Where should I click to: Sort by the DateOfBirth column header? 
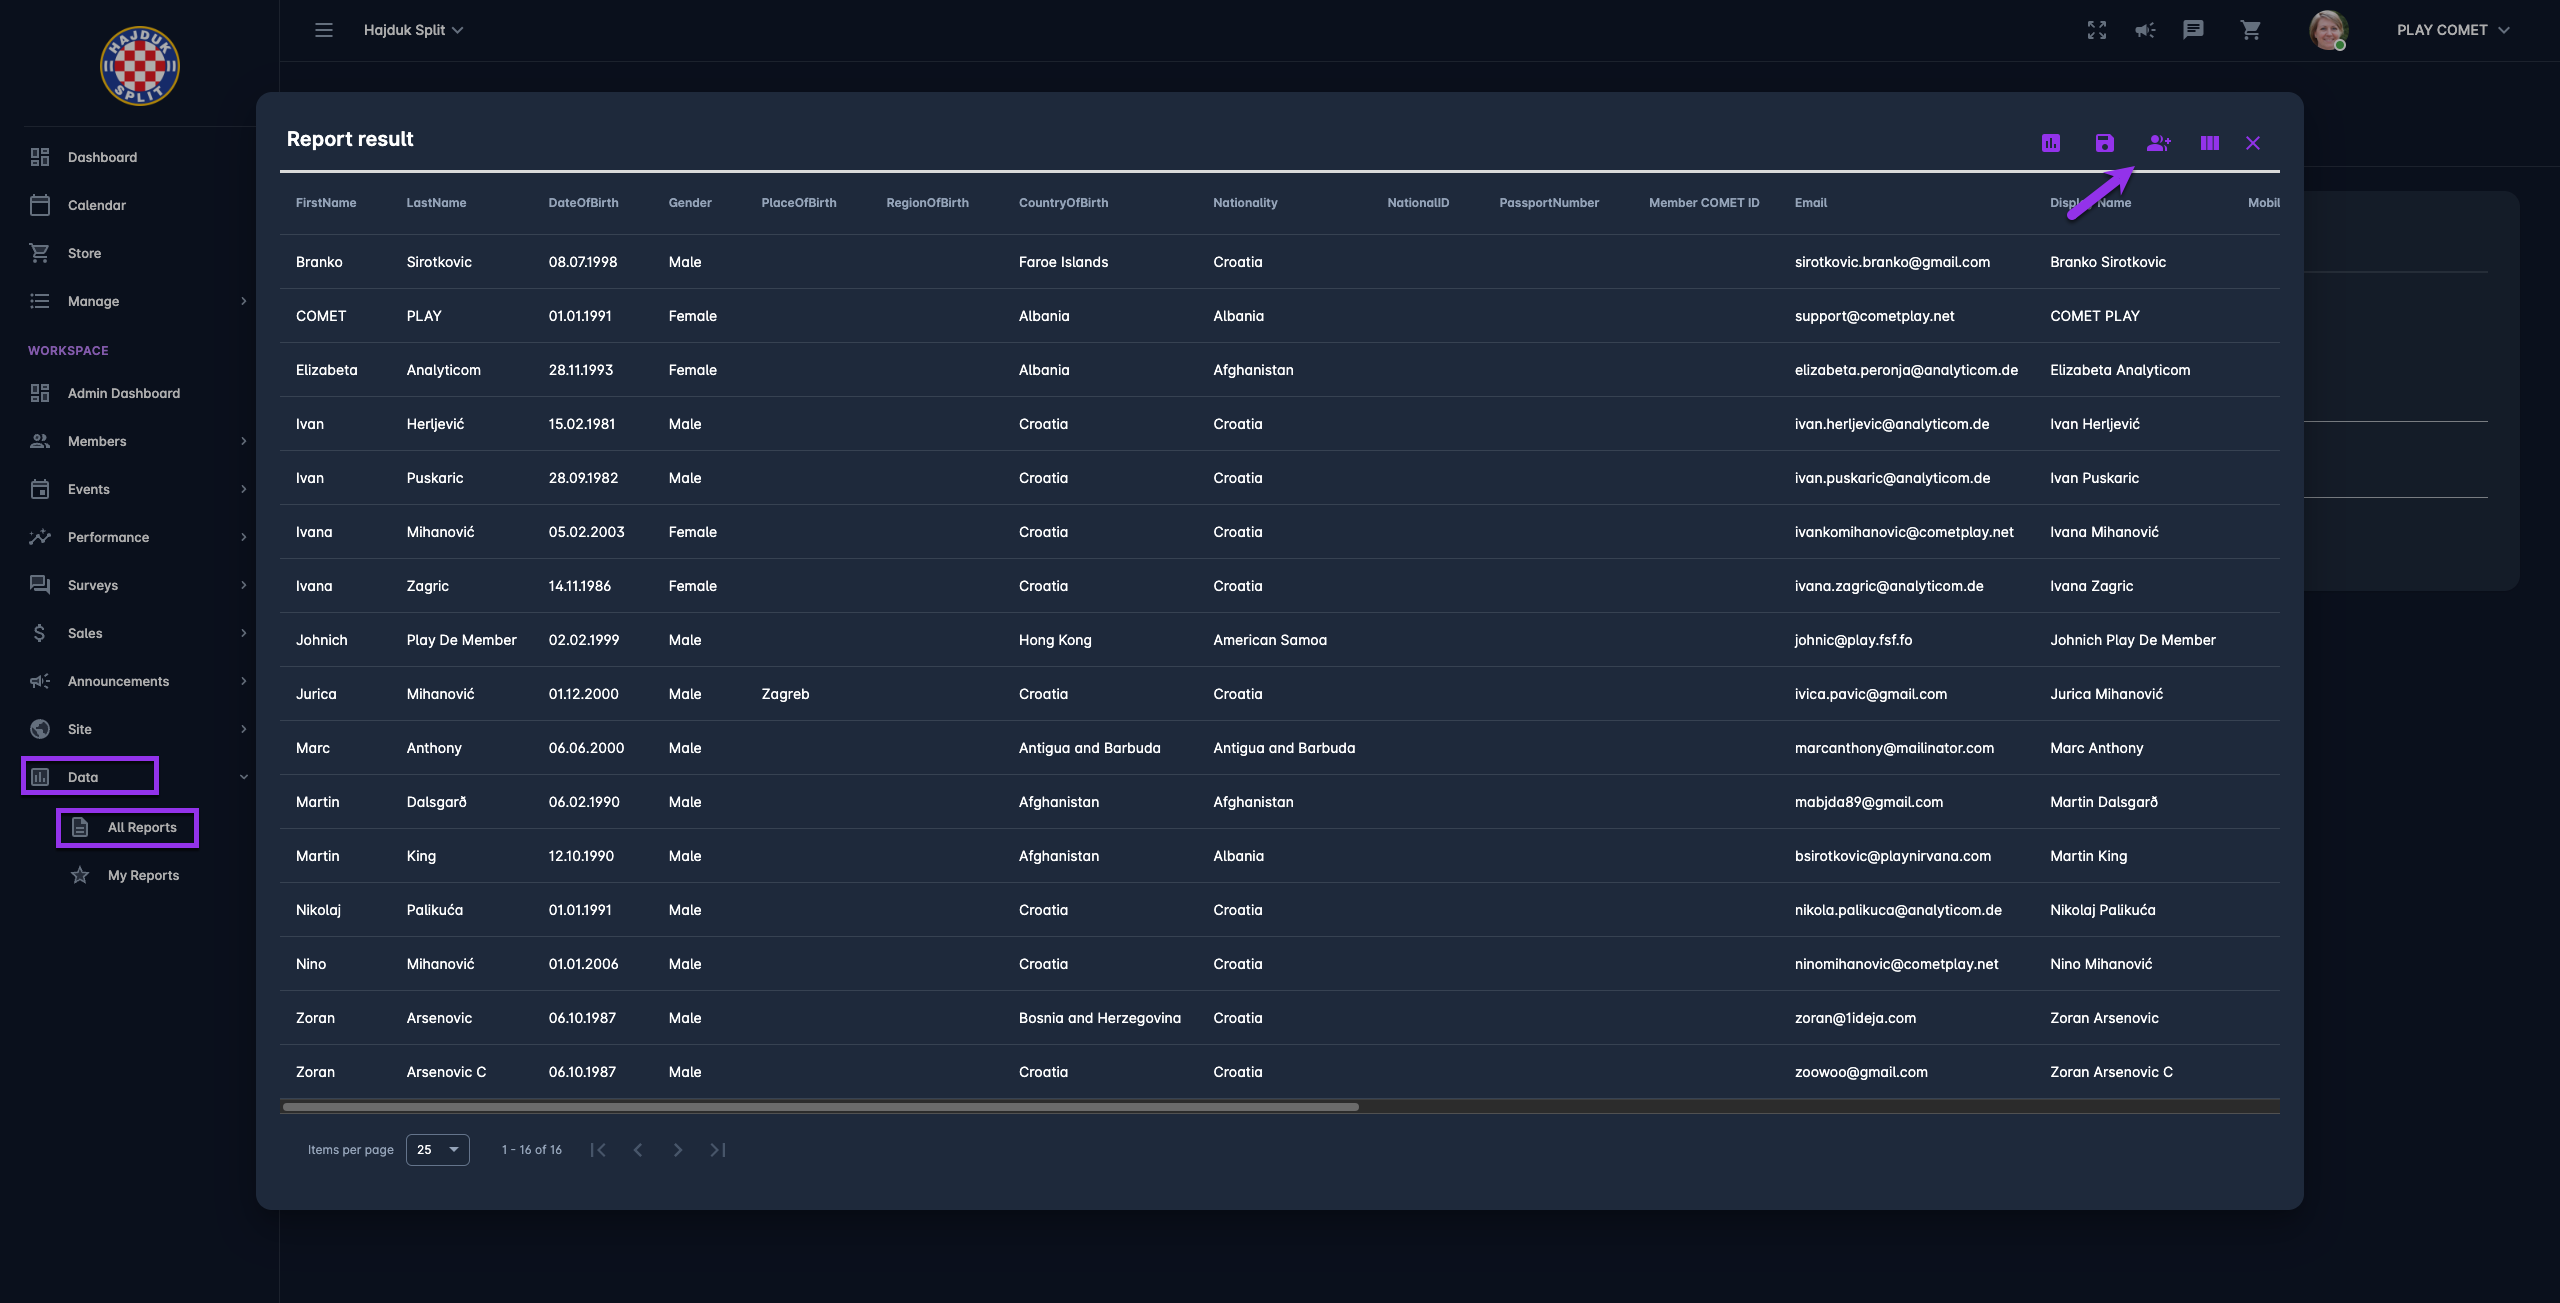pyautogui.click(x=583, y=203)
